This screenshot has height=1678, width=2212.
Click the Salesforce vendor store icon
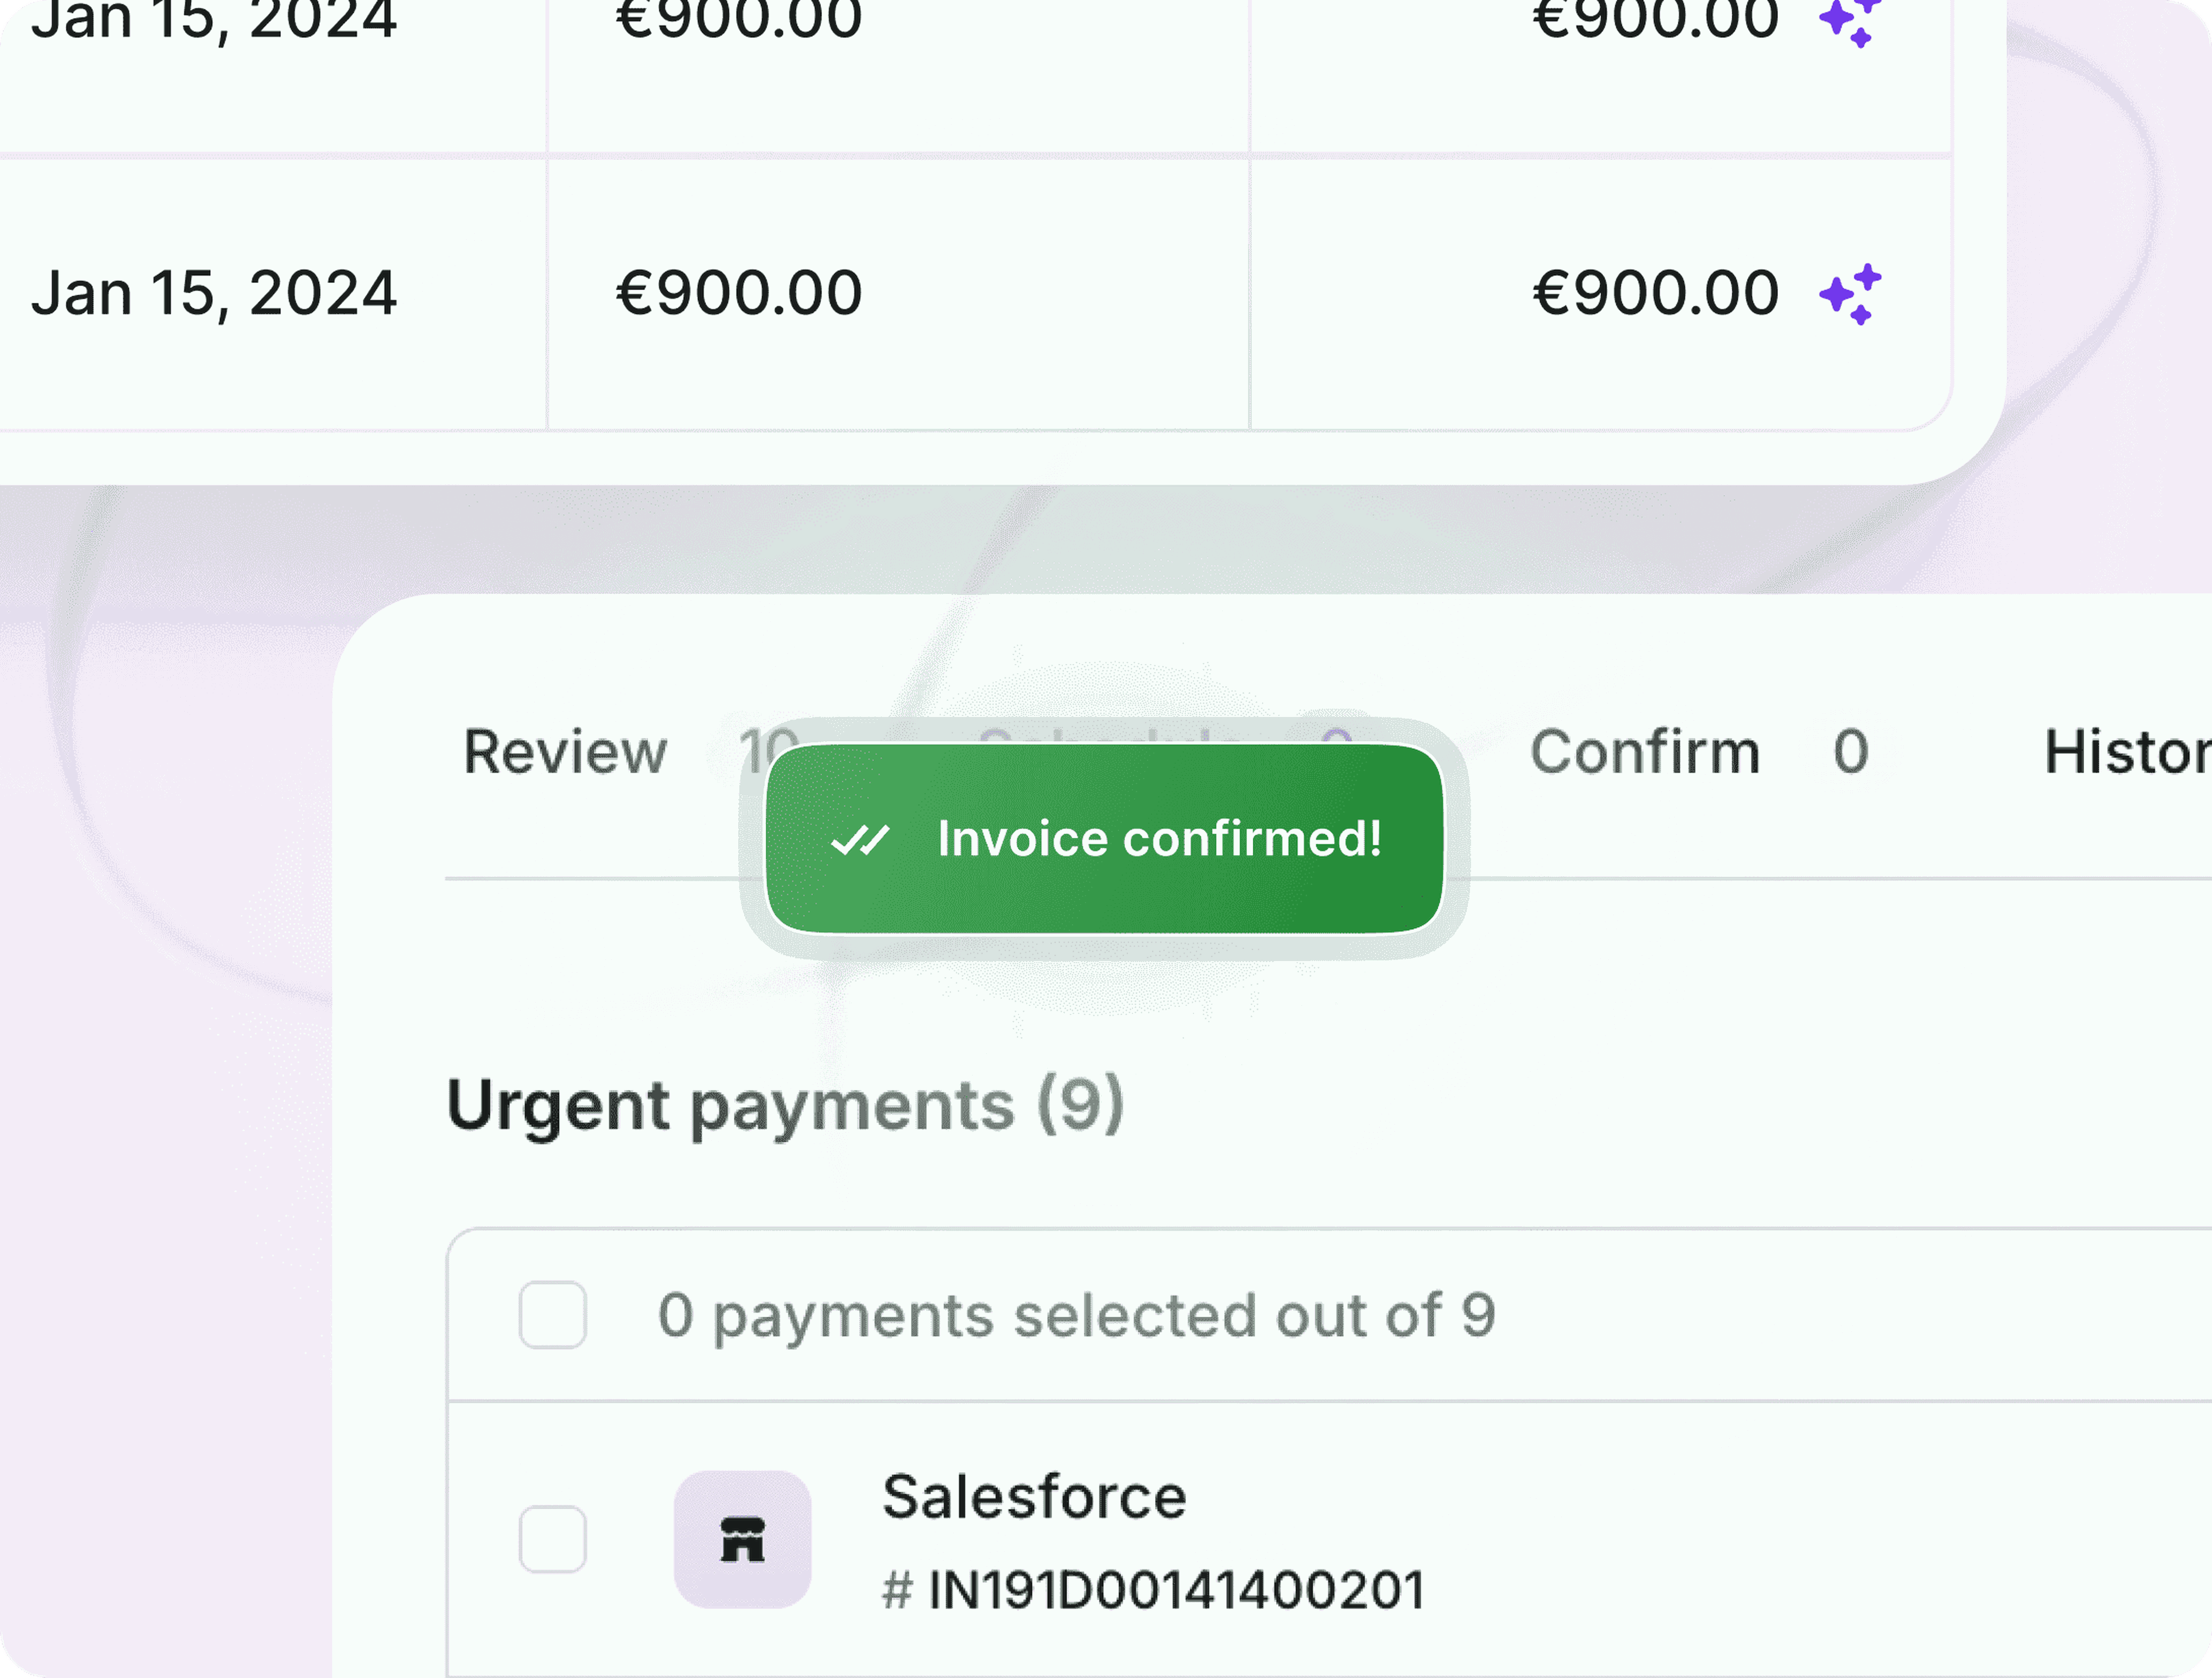tap(742, 1539)
